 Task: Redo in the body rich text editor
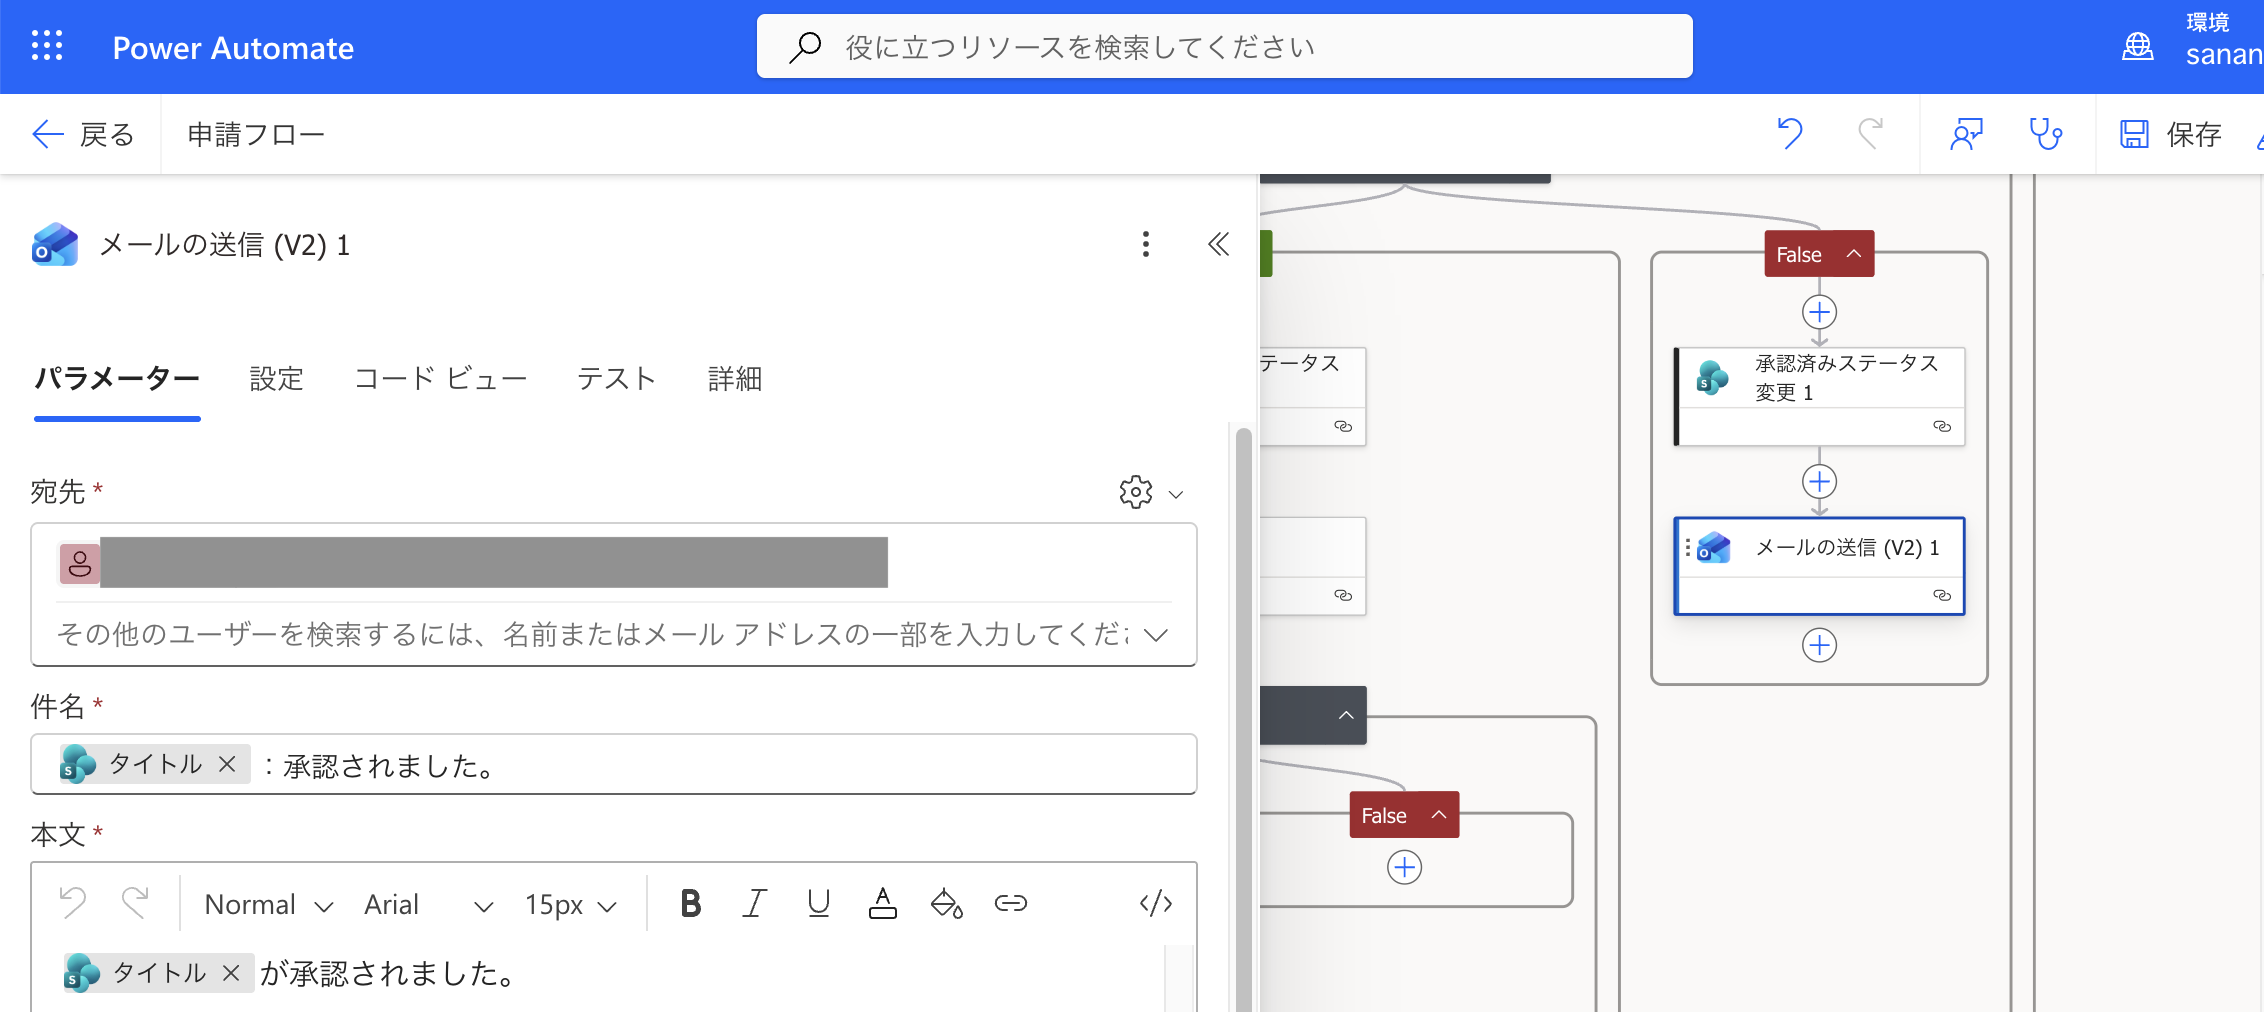pyautogui.click(x=135, y=904)
